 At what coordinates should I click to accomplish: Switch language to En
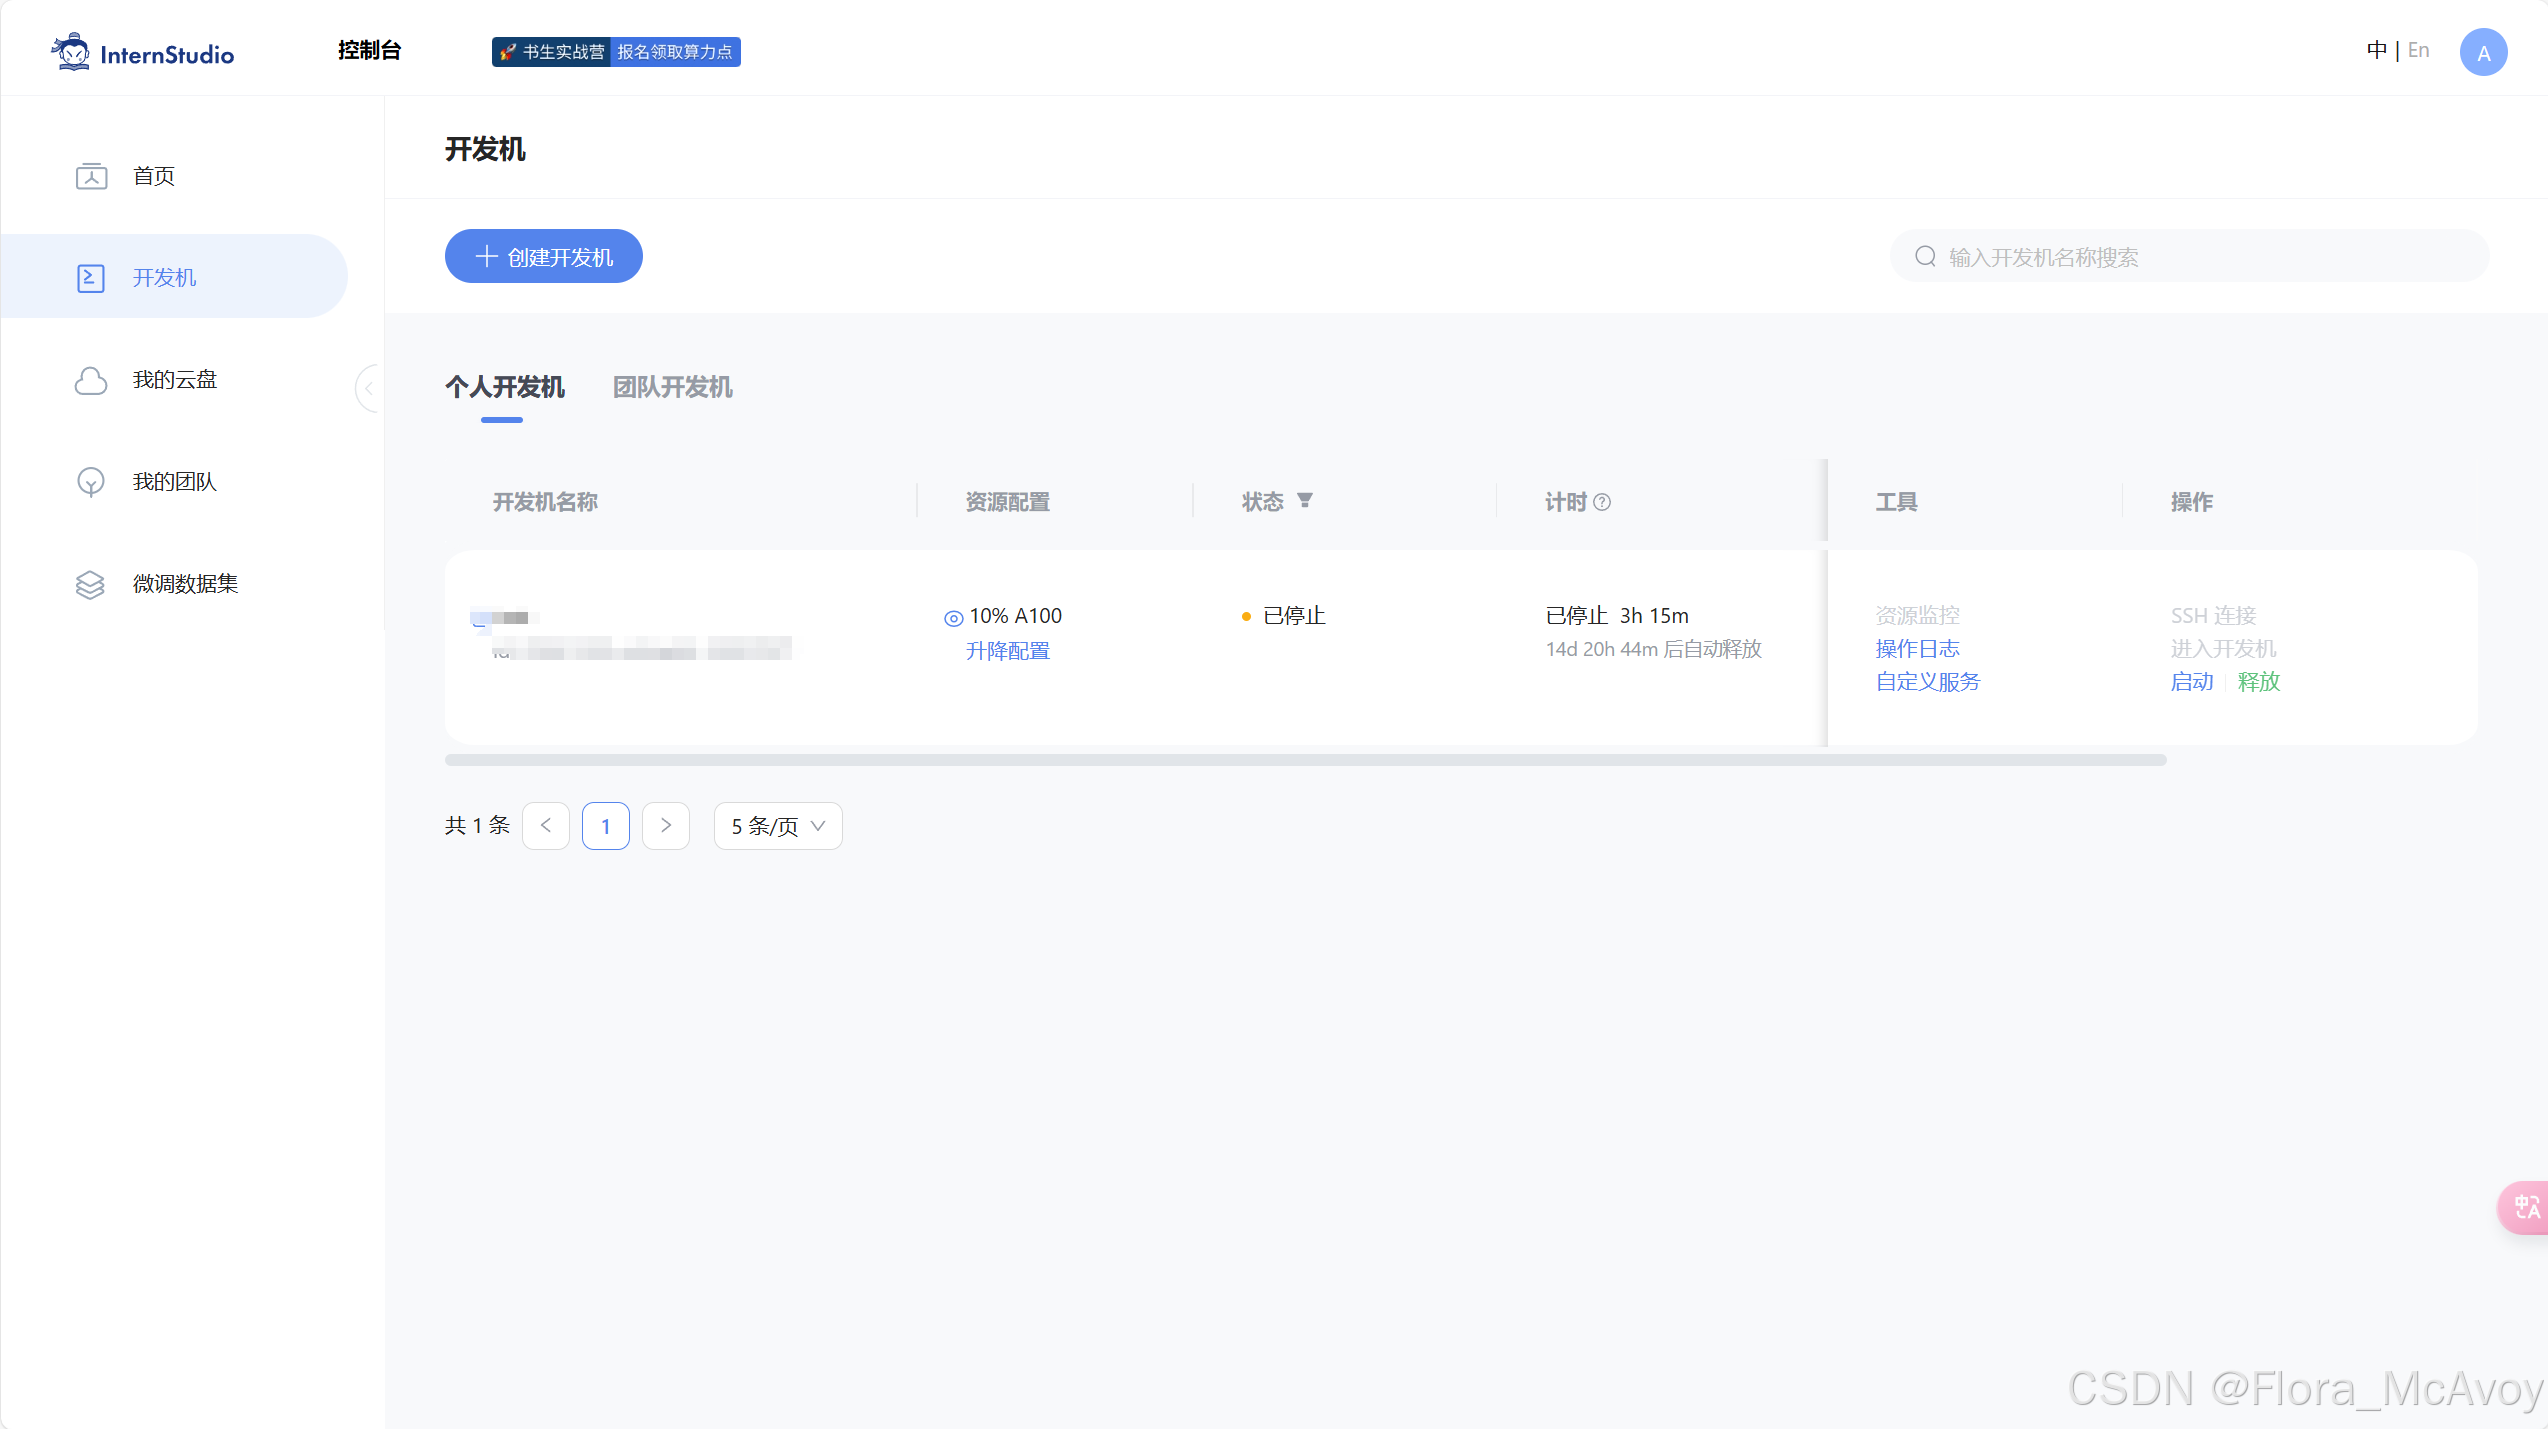click(2419, 50)
